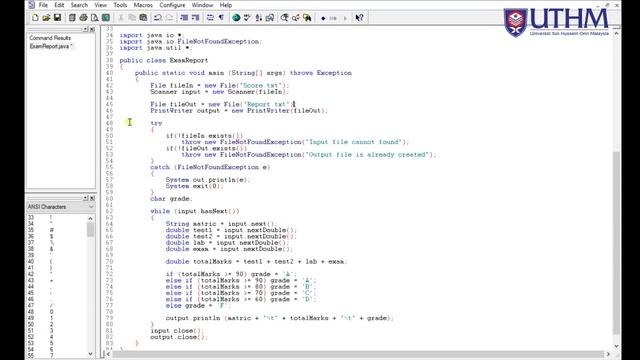This screenshot has height=360, width=640.
Task: Click the Cut scissors icon
Action: (121, 18)
